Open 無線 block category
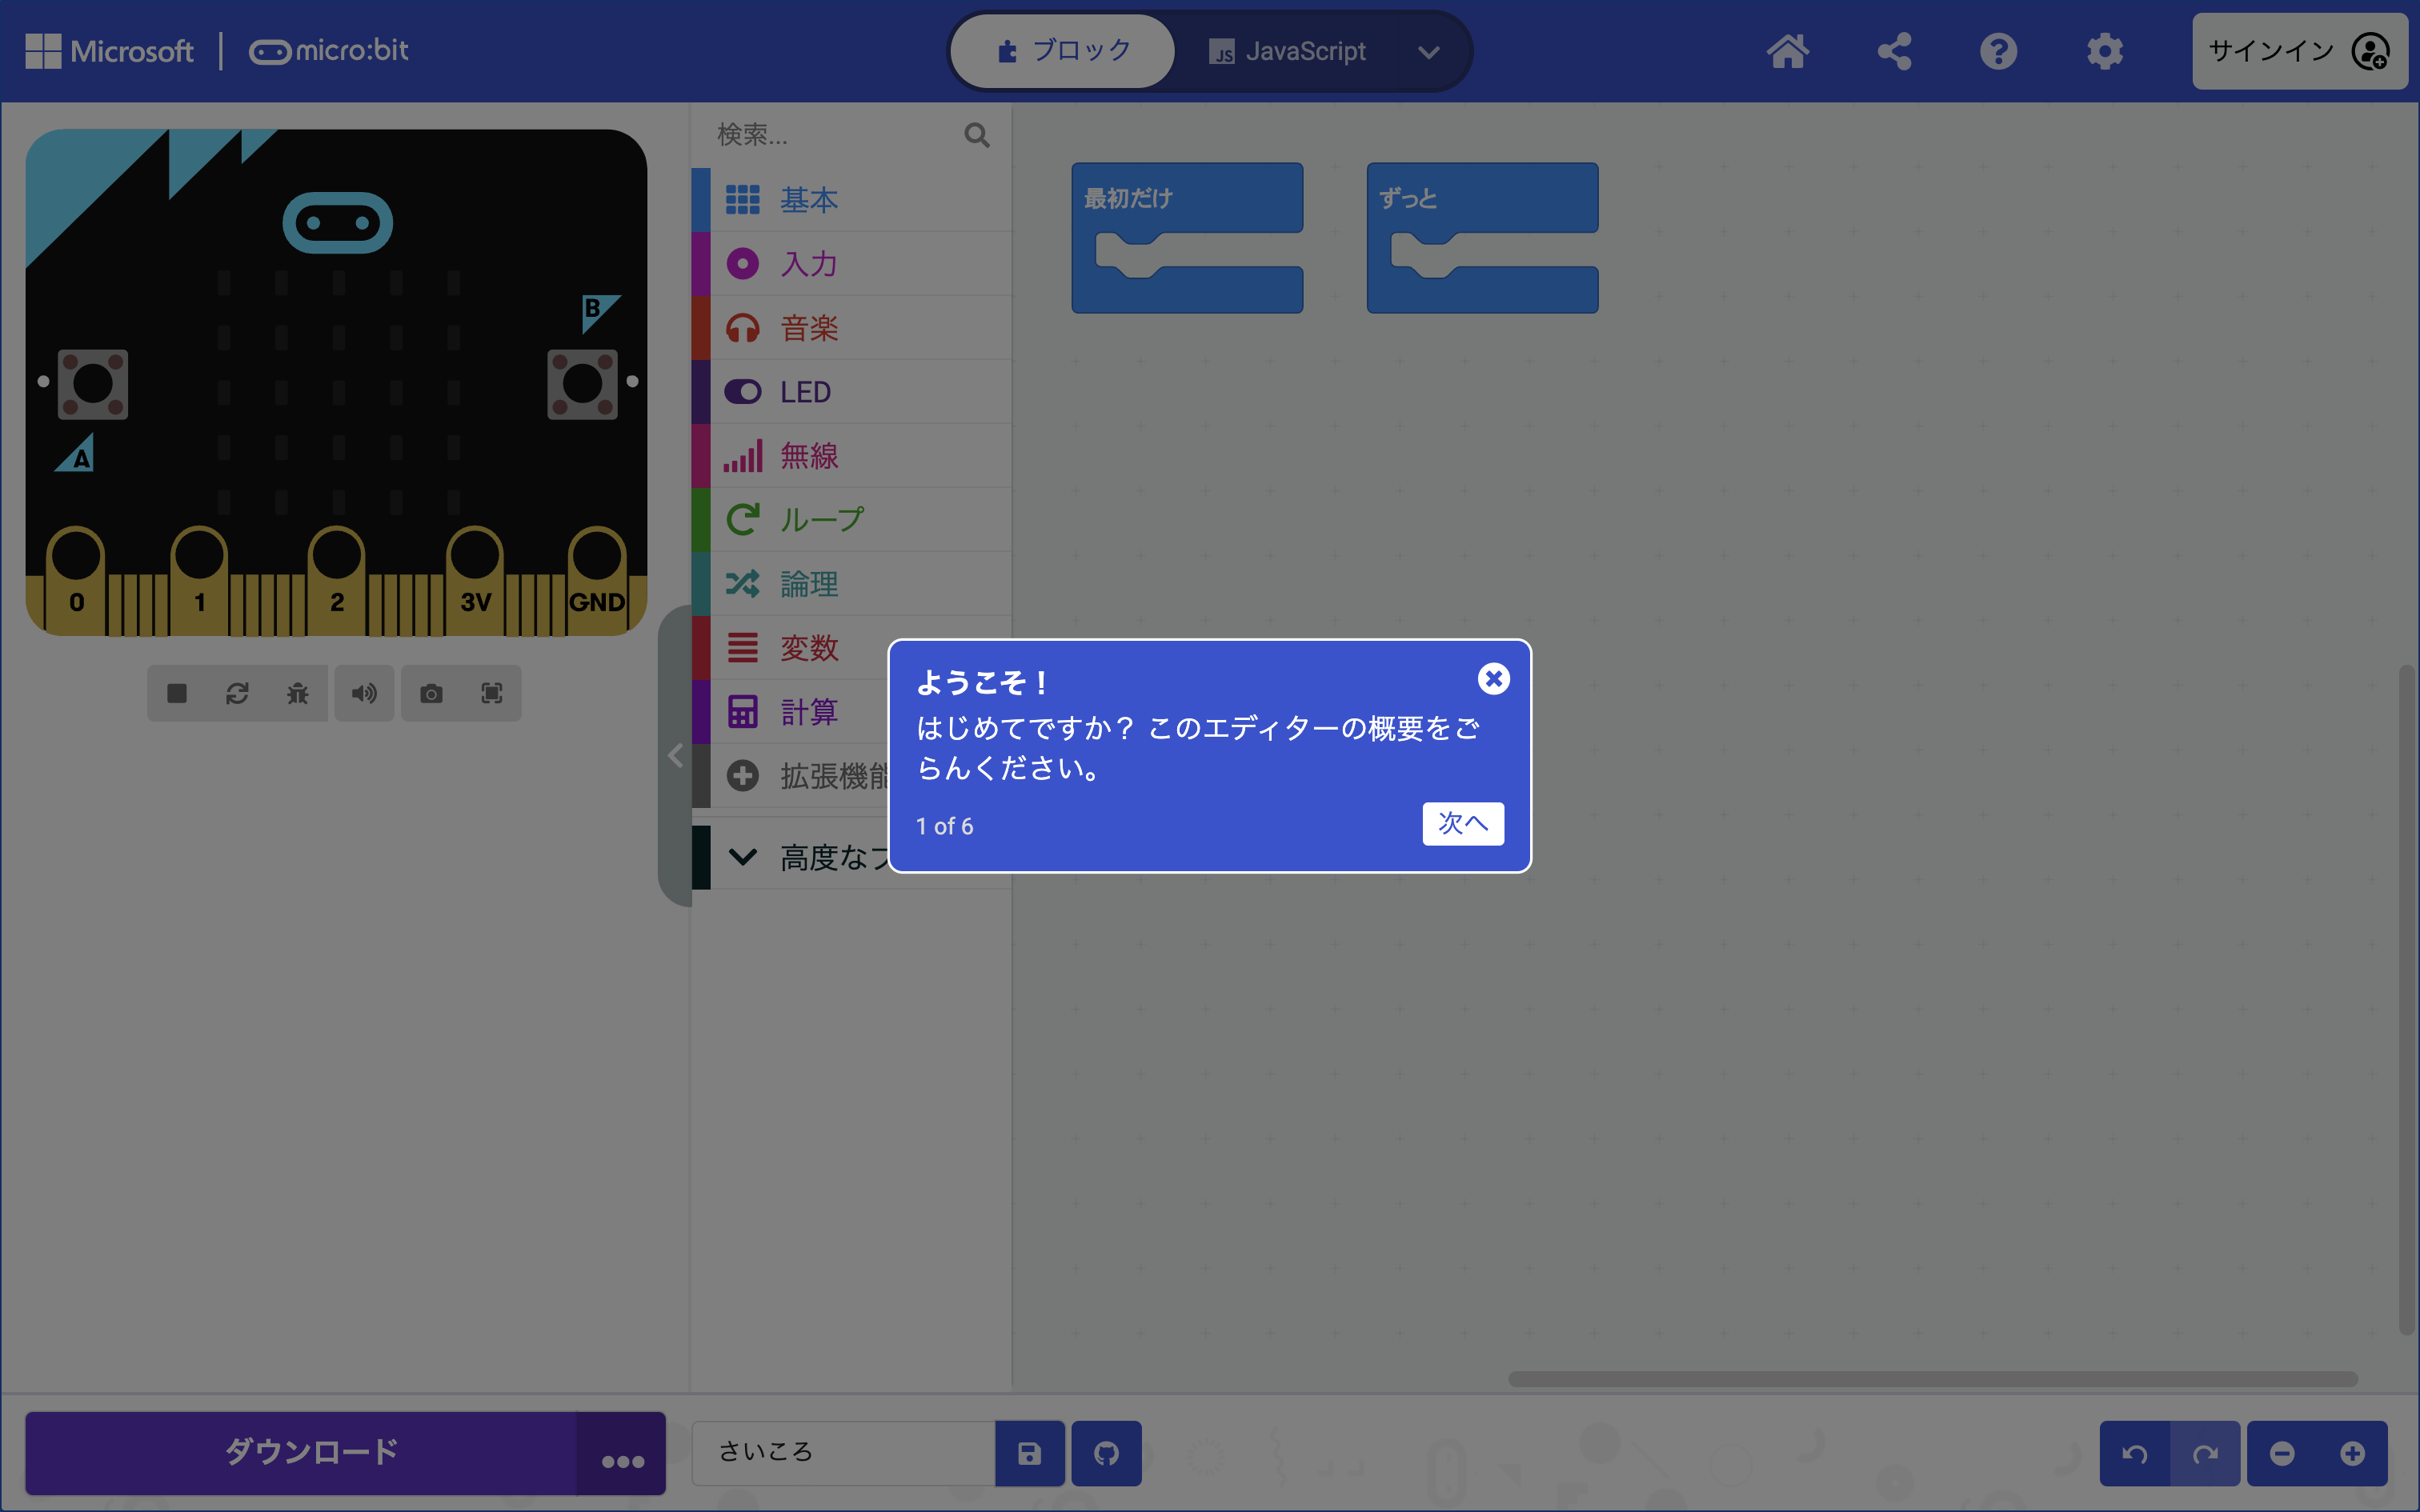This screenshot has width=2420, height=1512. point(851,455)
